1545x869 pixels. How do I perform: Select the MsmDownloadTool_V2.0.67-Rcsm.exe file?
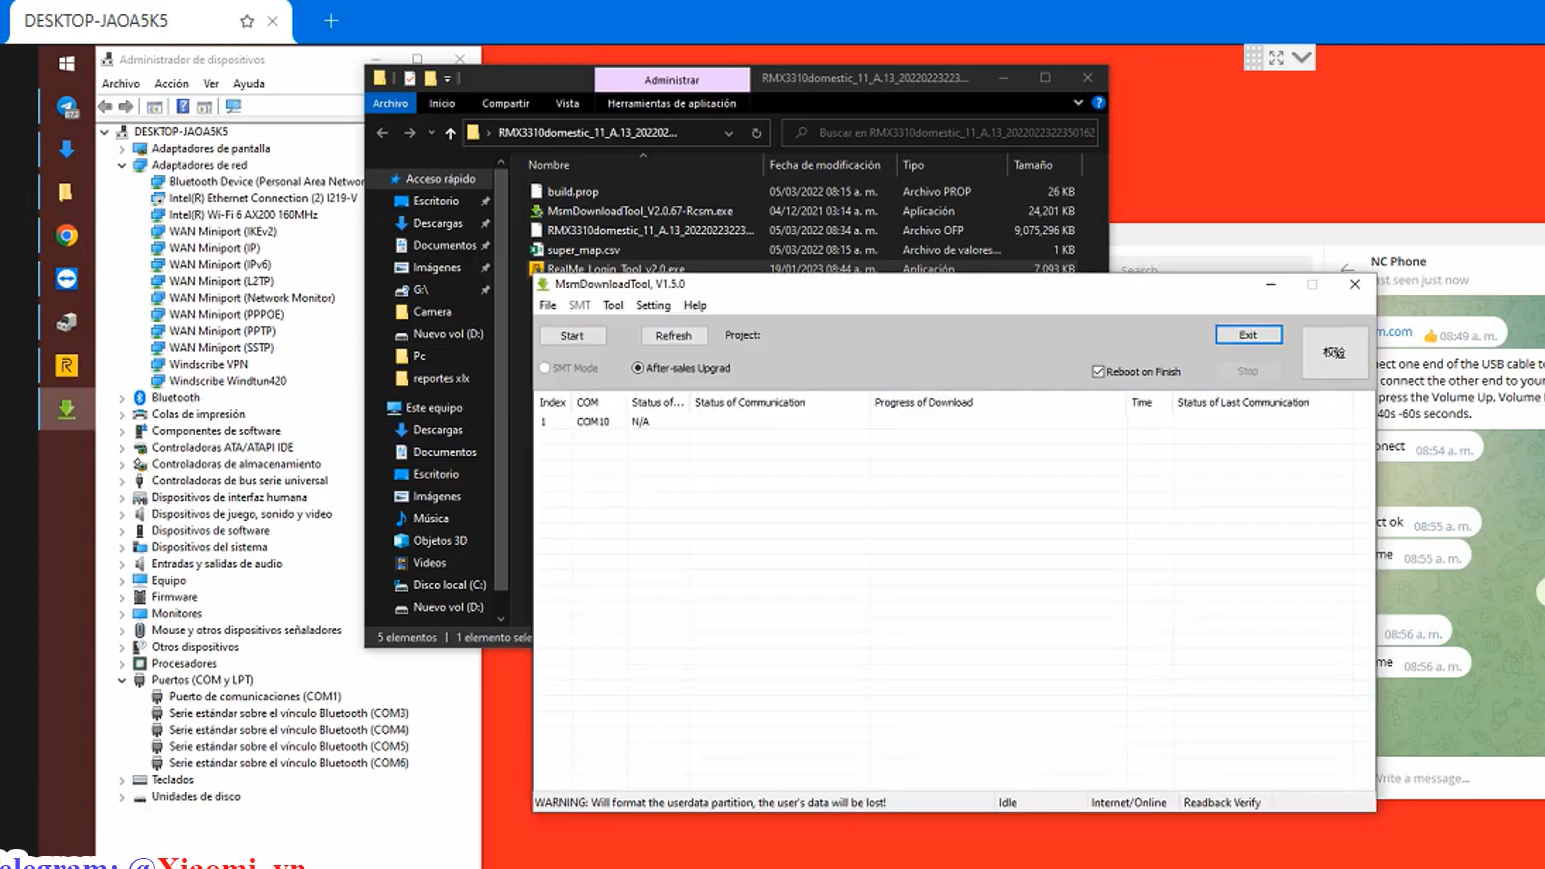pos(639,211)
